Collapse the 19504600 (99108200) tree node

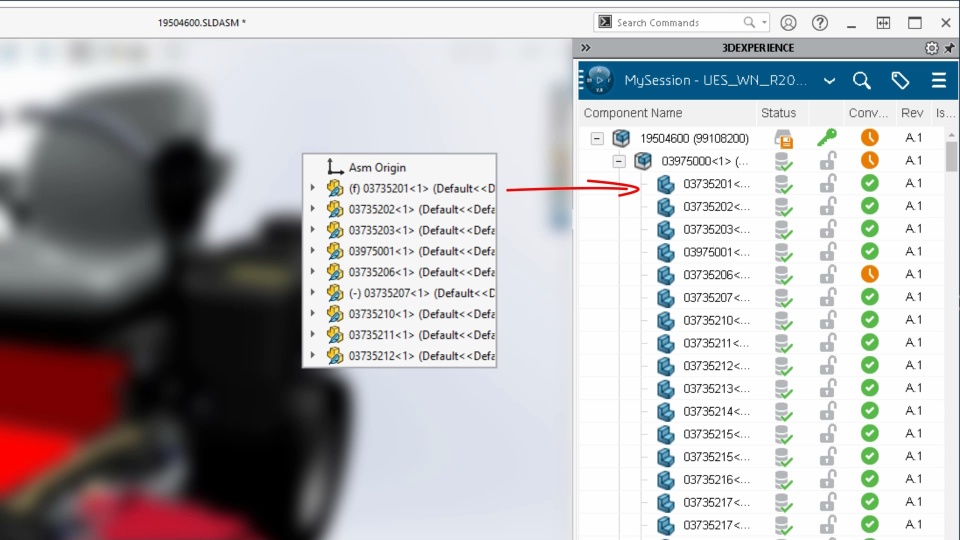tap(597, 138)
